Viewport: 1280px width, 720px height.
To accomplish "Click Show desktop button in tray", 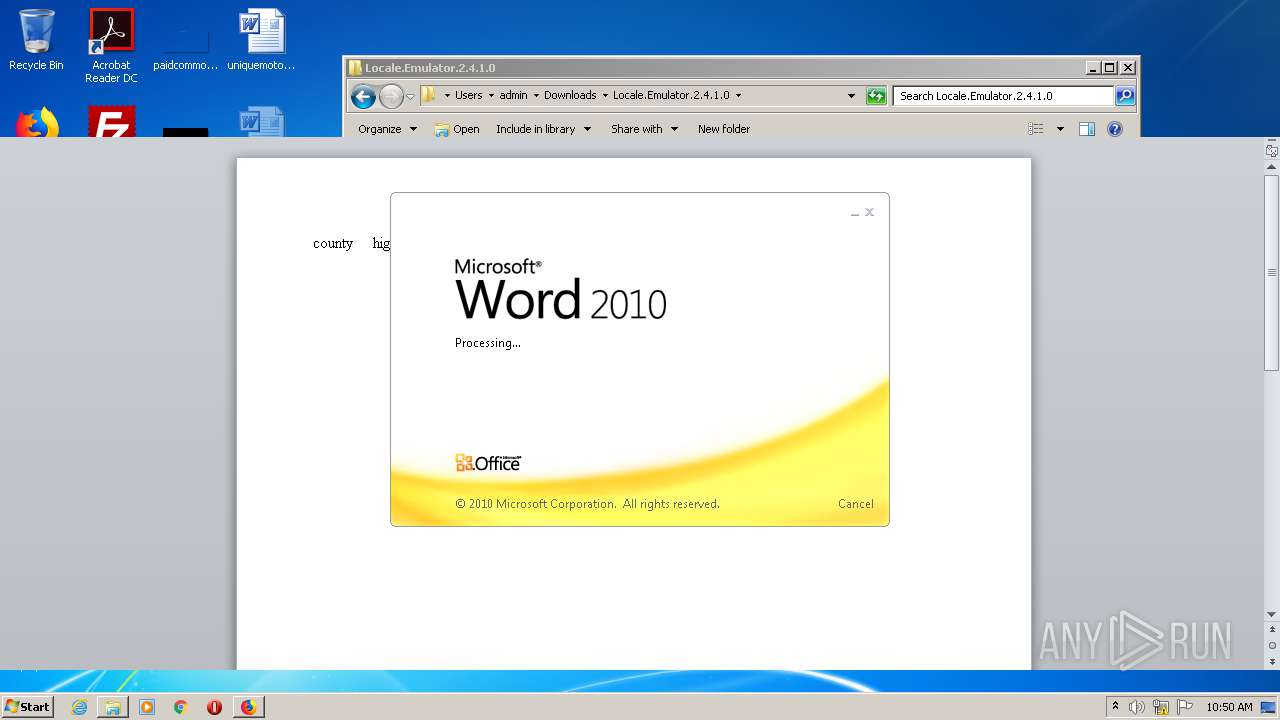I will [1269, 707].
